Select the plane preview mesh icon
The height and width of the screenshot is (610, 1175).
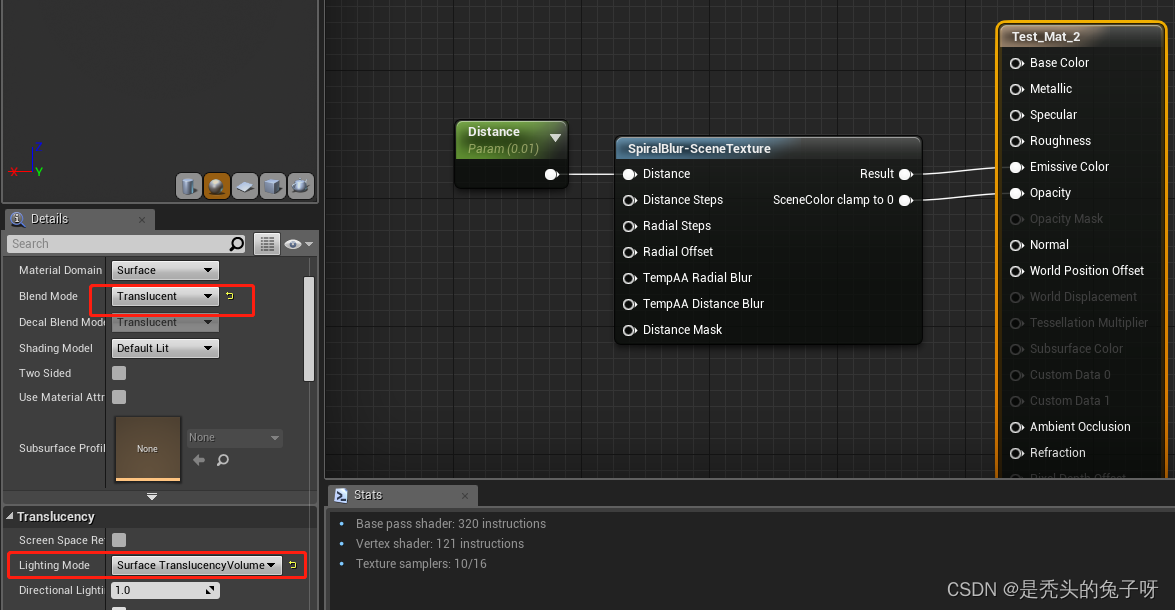245,186
